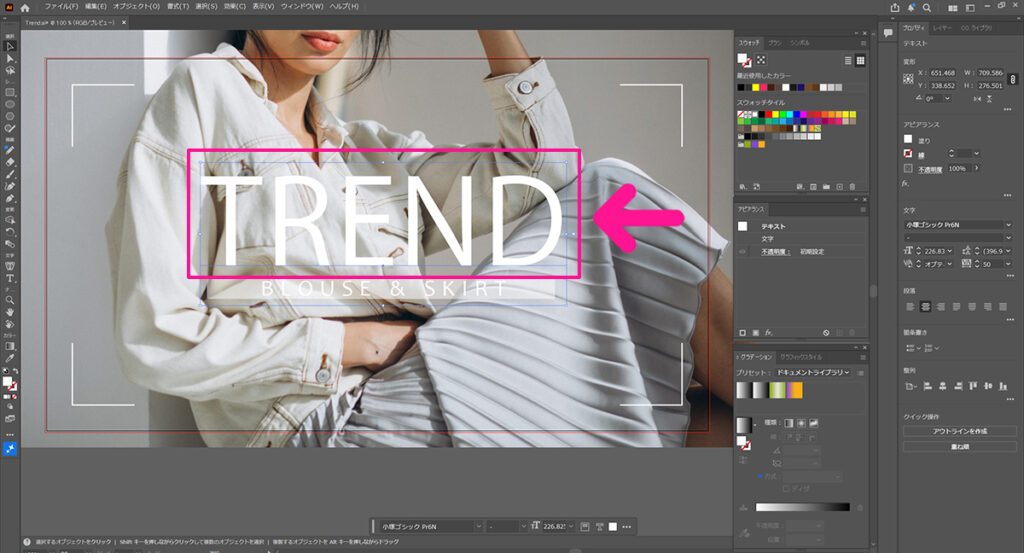
Task: Click the アウトラインを作成 button
Action: coord(959,431)
